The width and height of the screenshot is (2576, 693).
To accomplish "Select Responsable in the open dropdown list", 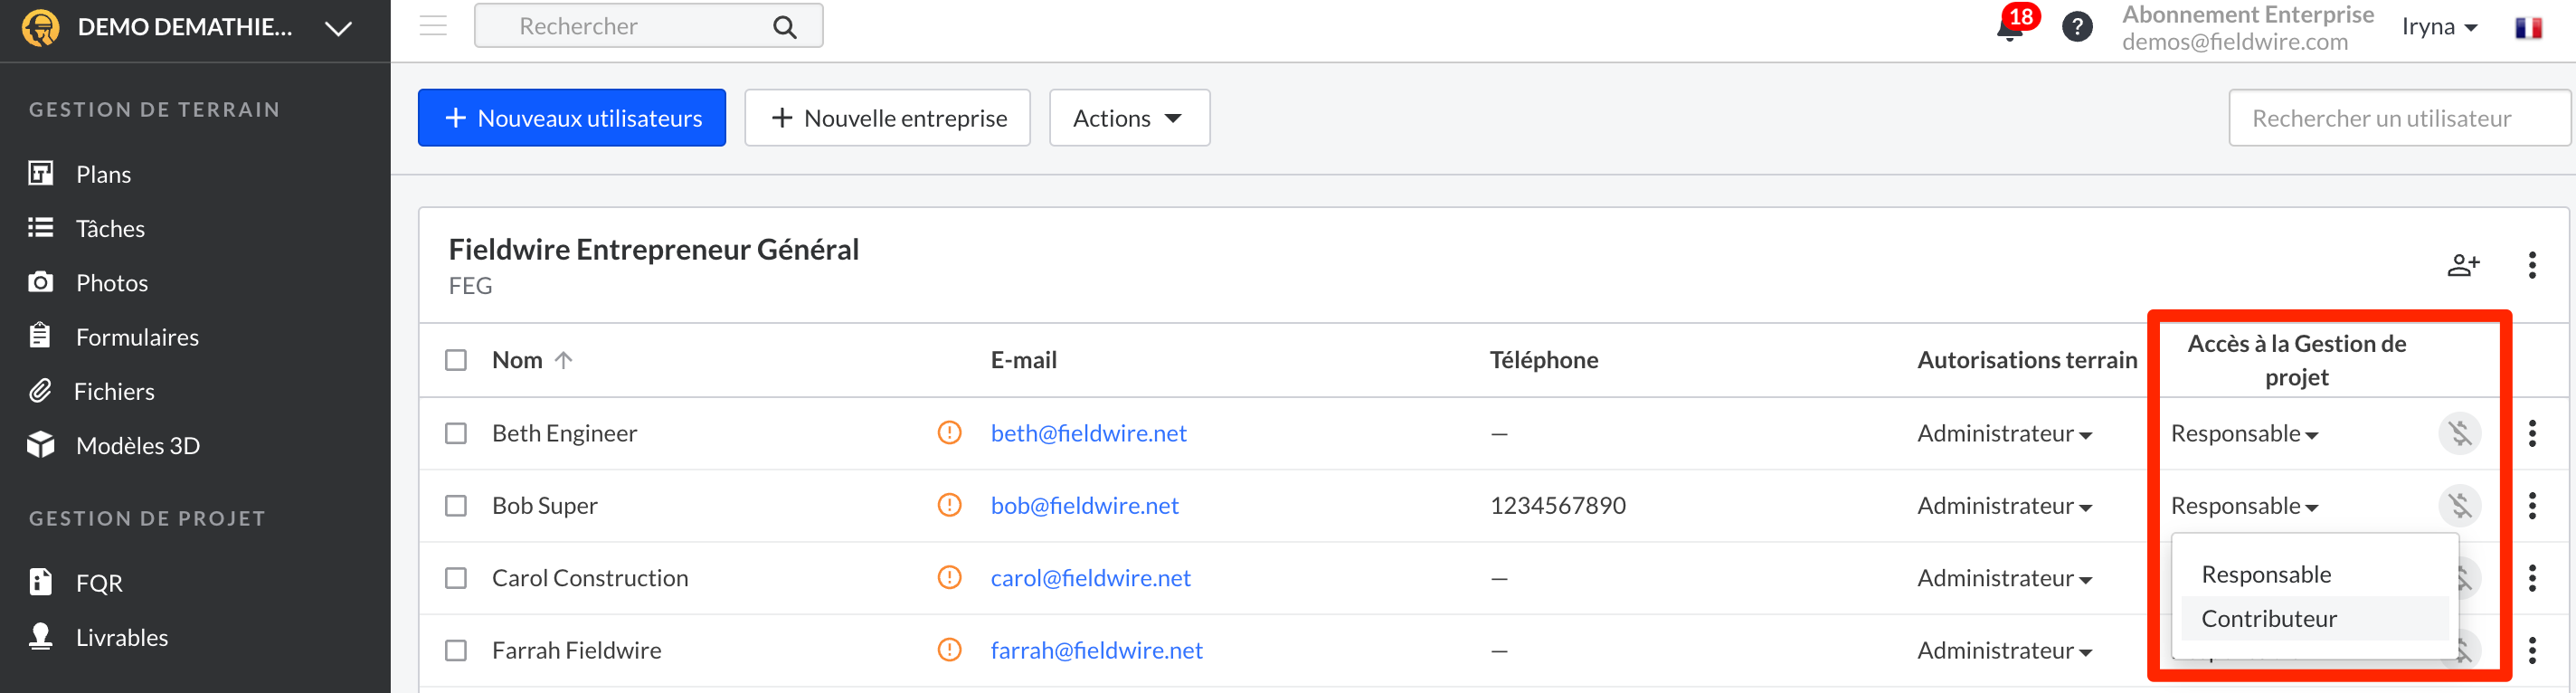I will 2314,574.
